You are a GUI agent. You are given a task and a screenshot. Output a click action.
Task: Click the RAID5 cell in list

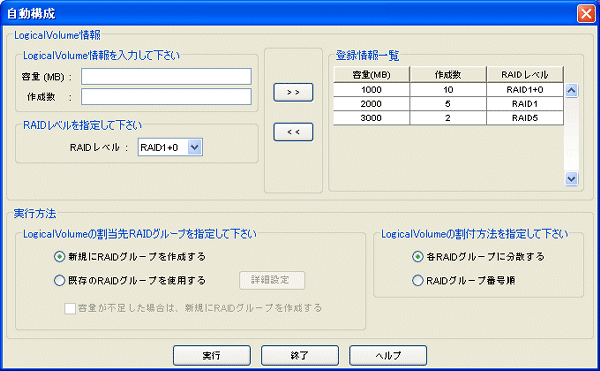pyautogui.click(x=525, y=118)
